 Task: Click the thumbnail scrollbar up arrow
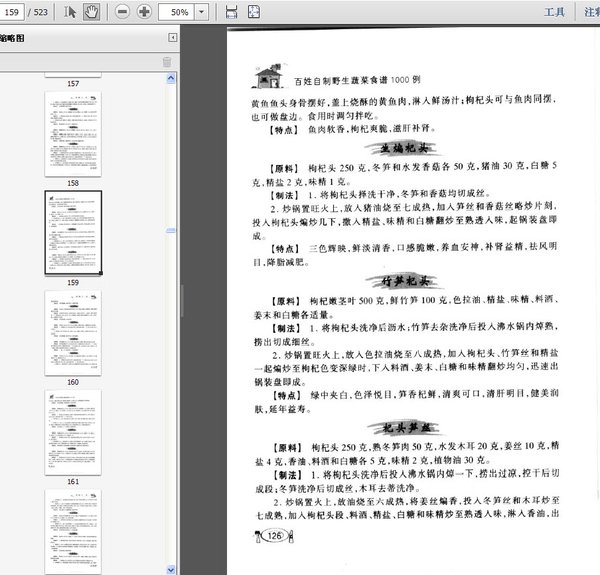coord(171,78)
